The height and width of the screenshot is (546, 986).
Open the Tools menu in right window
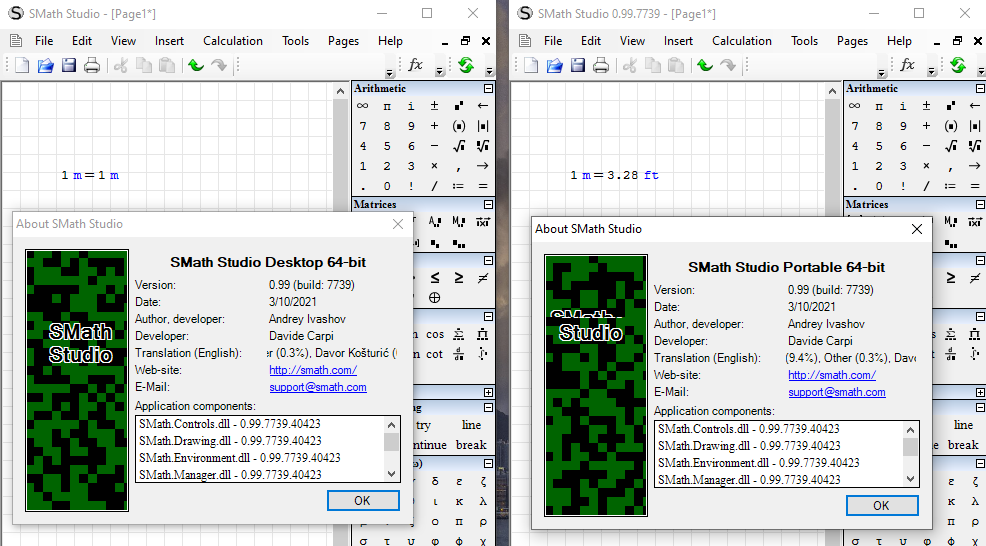(804, 41)
